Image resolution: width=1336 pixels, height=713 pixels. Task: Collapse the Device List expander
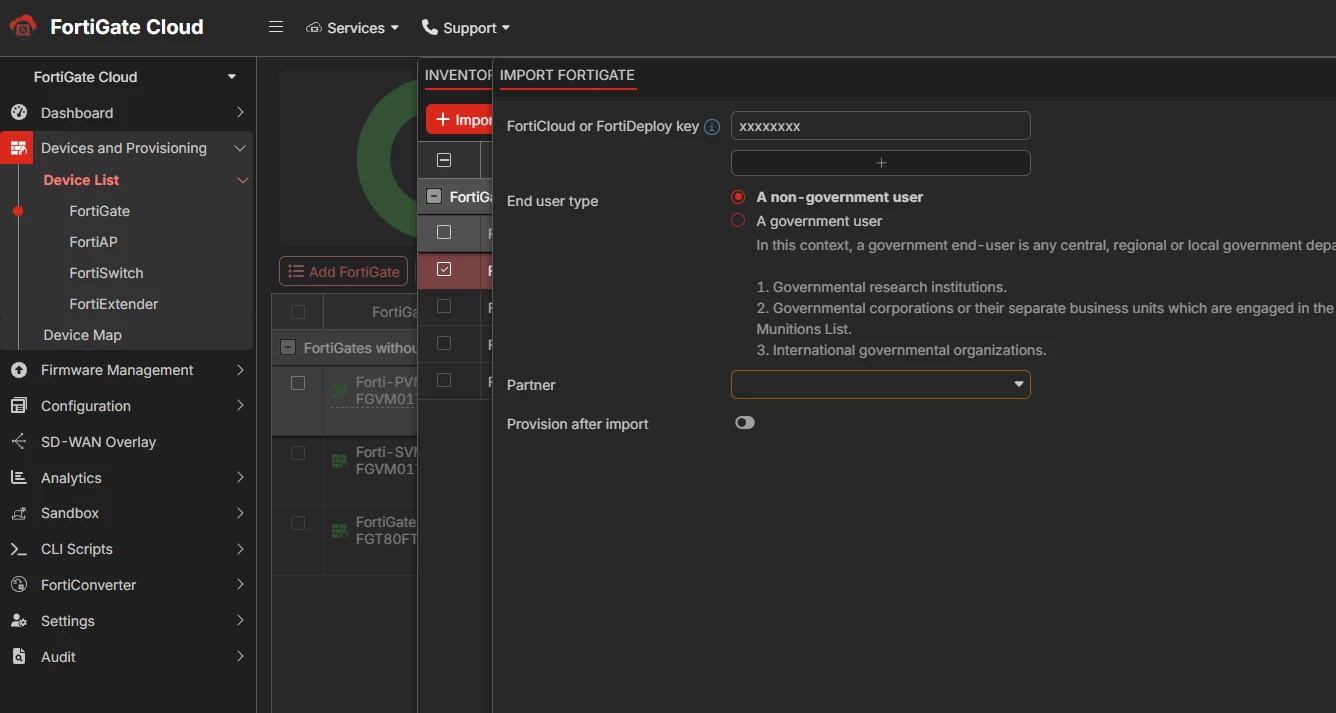[x=242, y=181]
